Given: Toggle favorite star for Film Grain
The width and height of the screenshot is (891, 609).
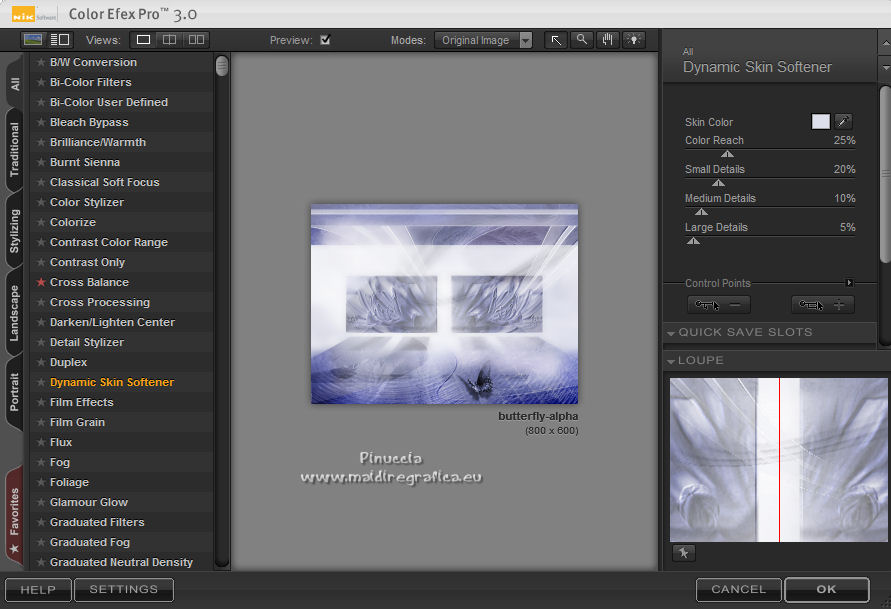Looking at the screenshot, I should coord(41,422).
